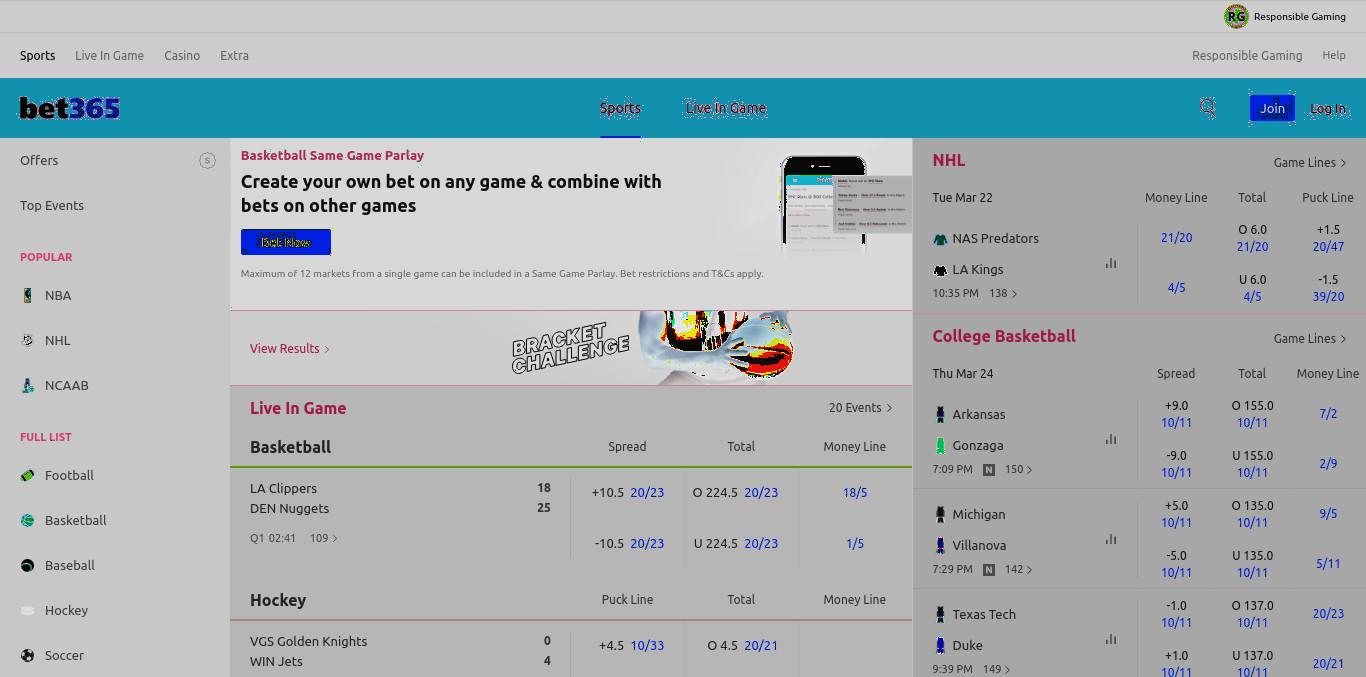1366x677 pixels.
Task: Select Michigan money line 9/5
Action: pyautogui.click(x=1328, y=513)
